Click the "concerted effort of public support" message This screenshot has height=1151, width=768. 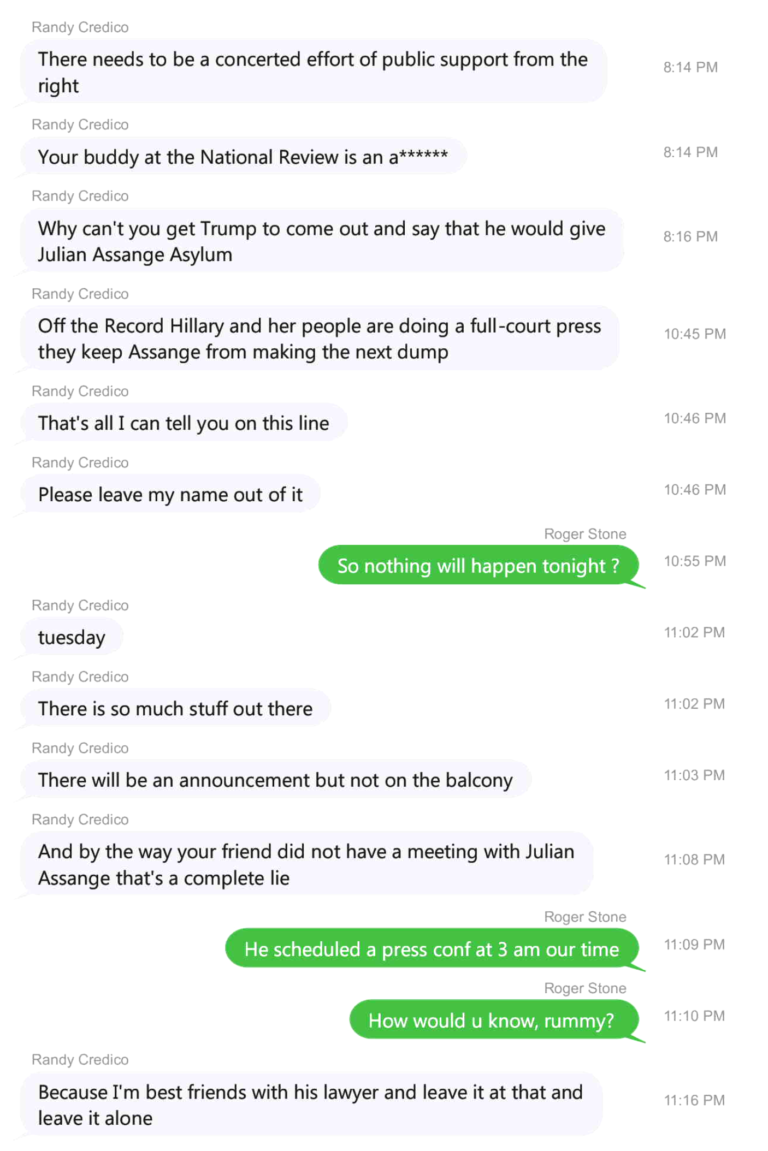coord(313,72)
